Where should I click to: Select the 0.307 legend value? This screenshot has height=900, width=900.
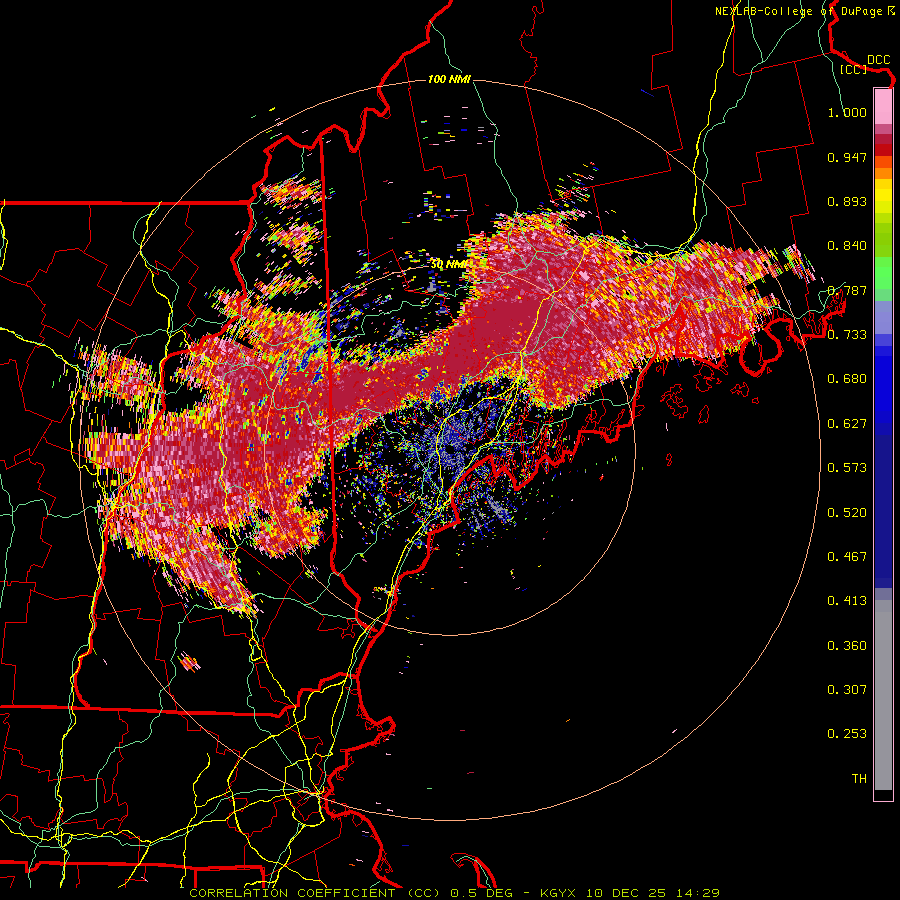(847, 690)
